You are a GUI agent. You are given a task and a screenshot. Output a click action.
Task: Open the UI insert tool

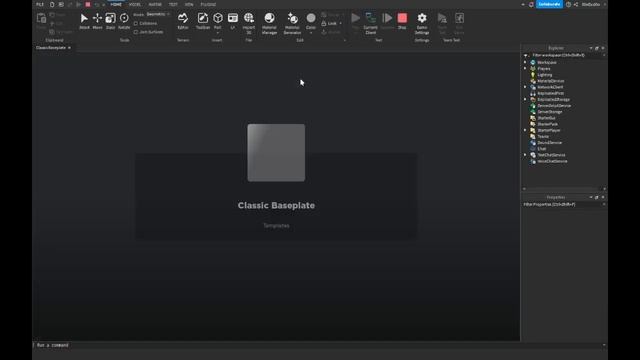tap(233, 21)
